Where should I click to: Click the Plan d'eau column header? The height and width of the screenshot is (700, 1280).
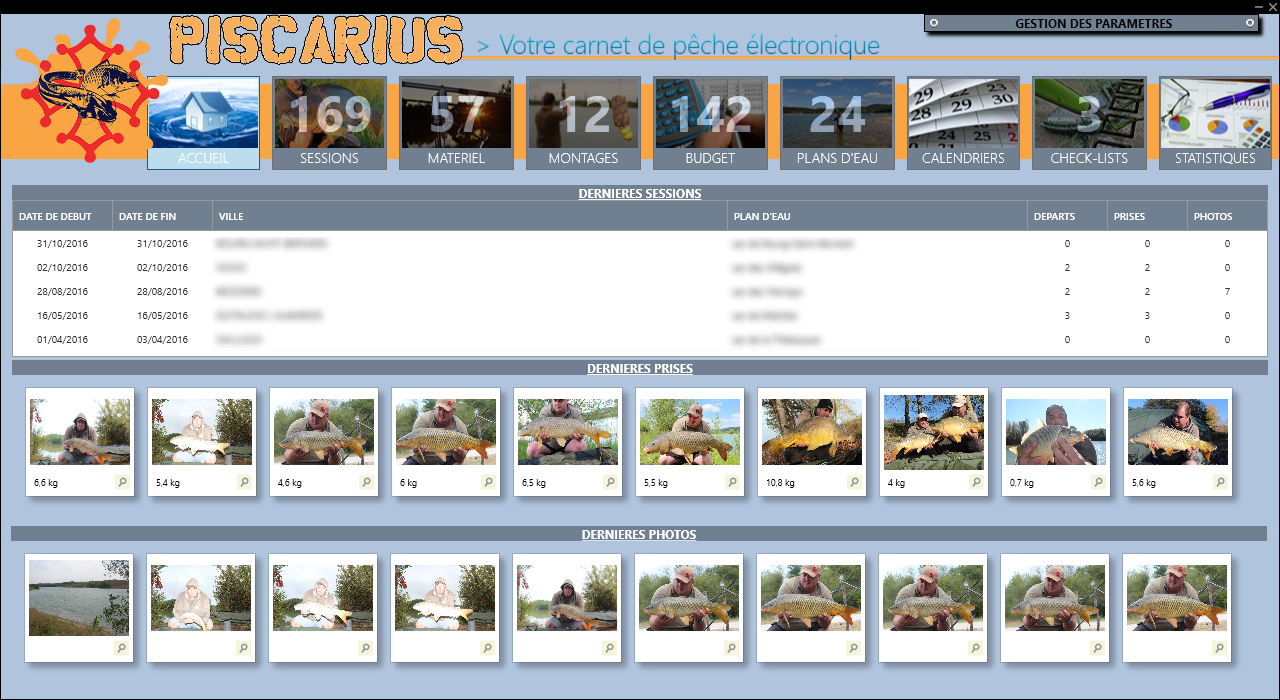coord(876,216)
